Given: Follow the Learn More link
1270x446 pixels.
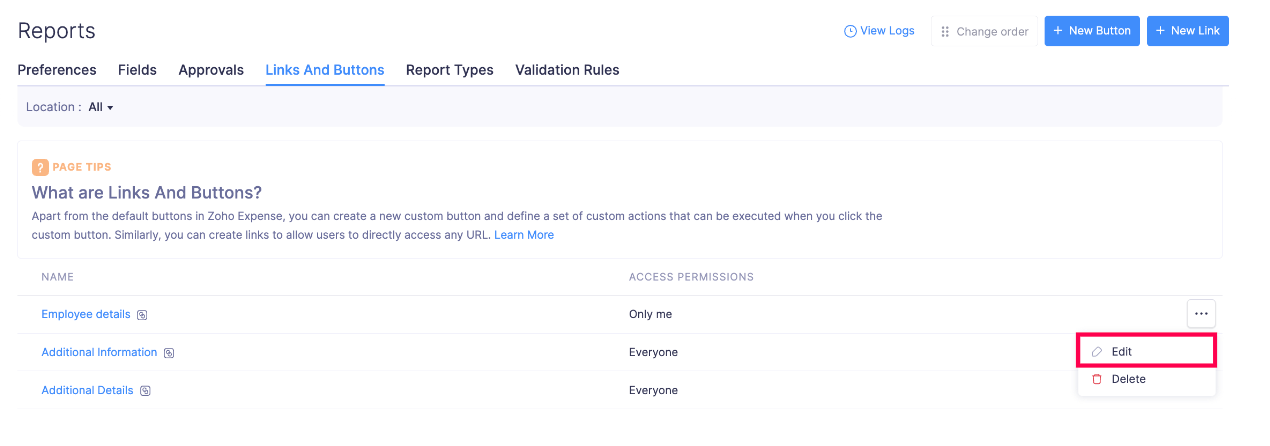Looking at the screenshot, I should (524, 235).
